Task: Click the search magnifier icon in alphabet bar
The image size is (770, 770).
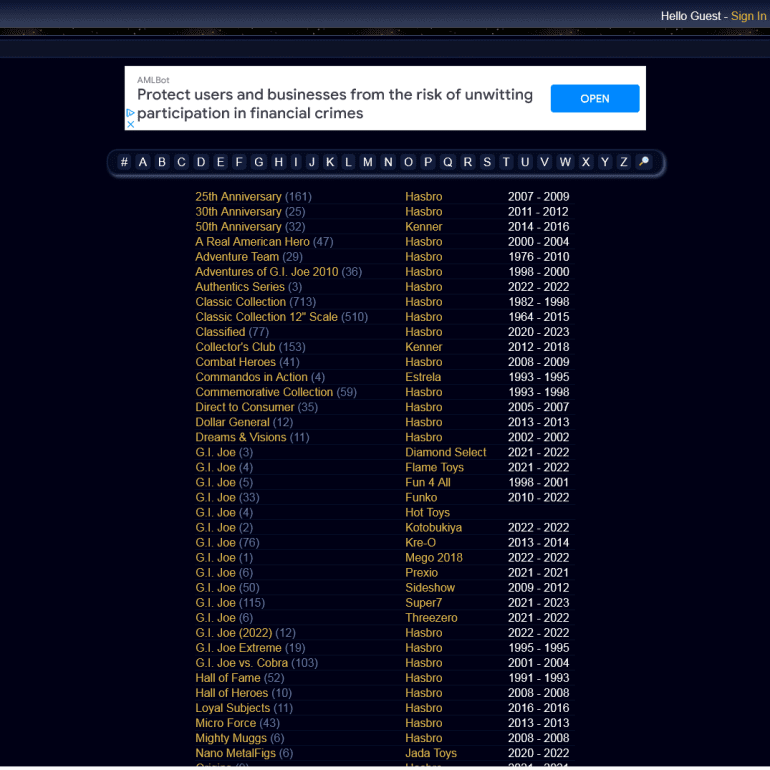Action: click(x=644, y=162)
